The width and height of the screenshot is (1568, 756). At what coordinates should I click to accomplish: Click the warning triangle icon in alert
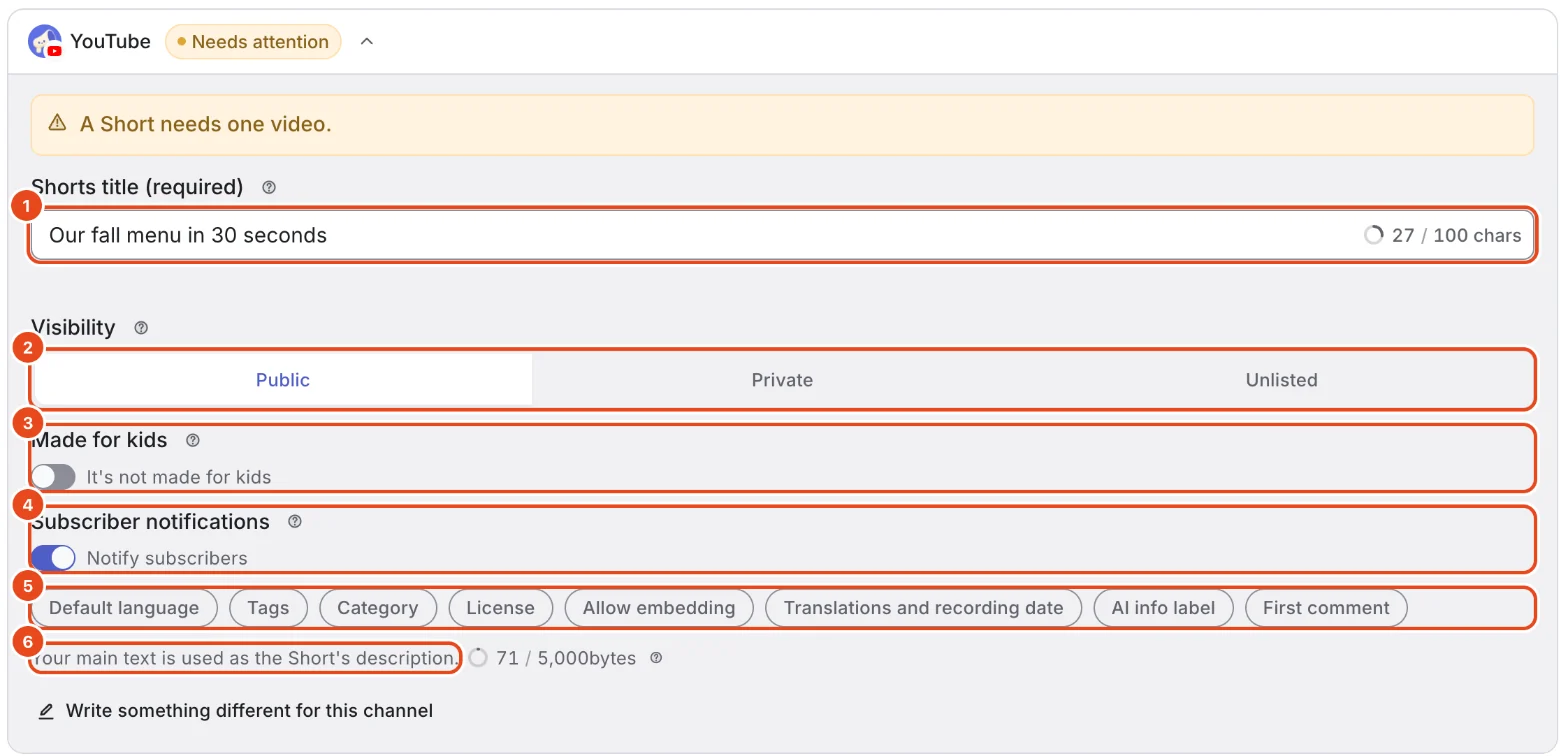pos(57,124)
